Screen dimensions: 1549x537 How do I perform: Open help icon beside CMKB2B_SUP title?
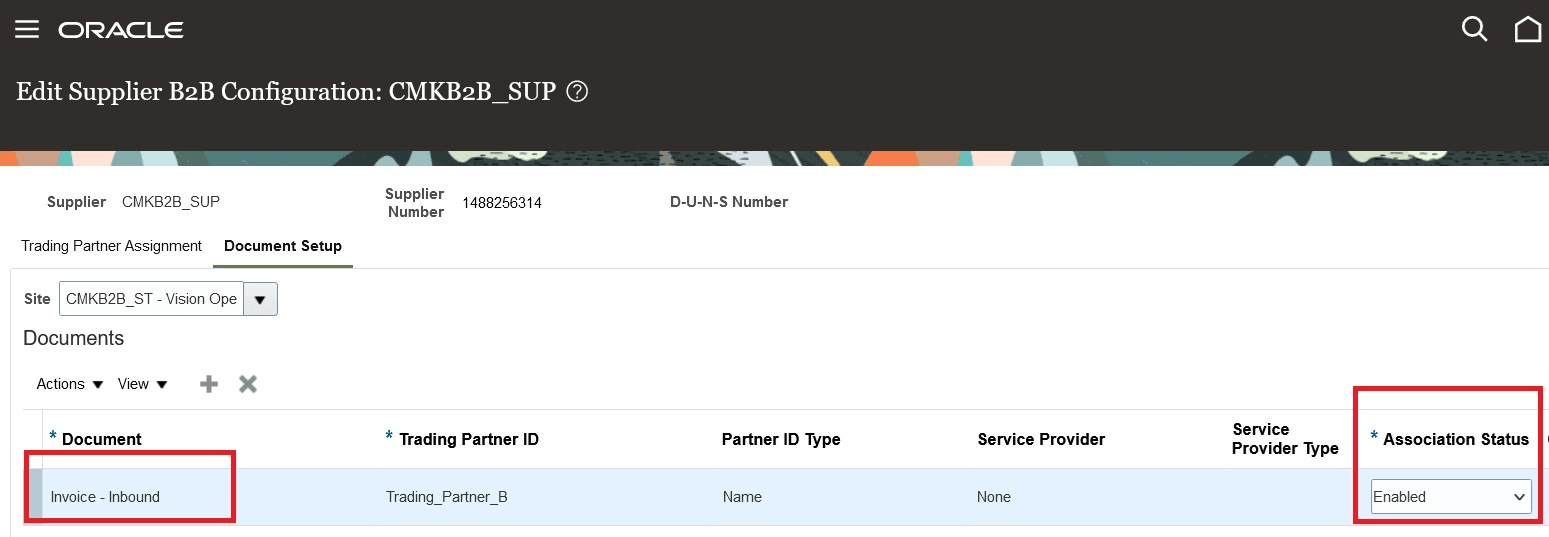tap(577, 92)
